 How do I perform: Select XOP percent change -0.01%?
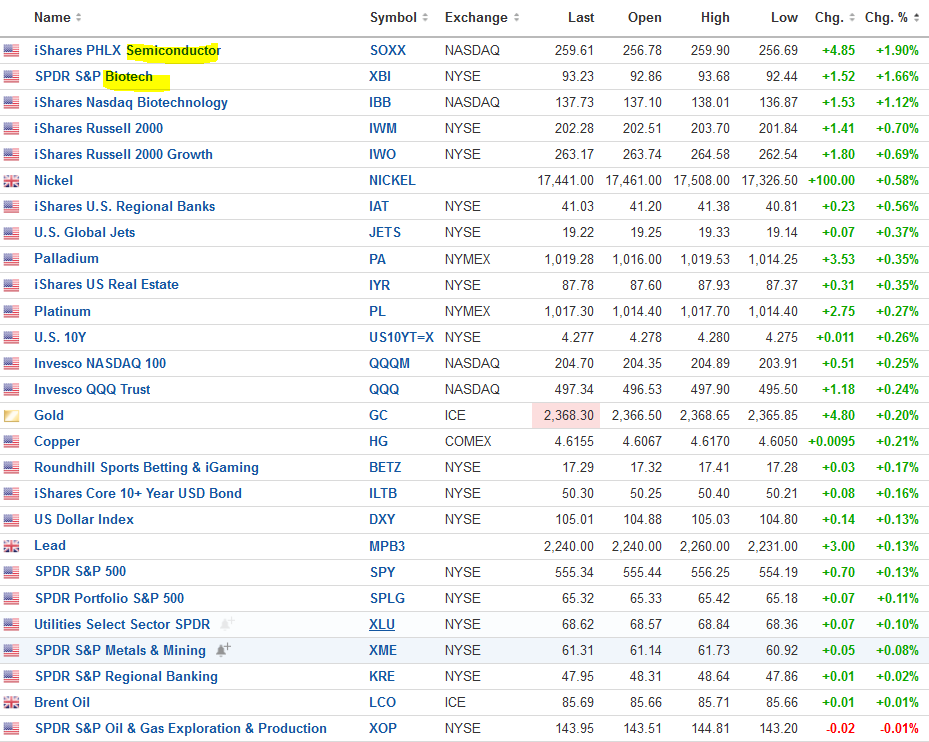click(899, 728)
